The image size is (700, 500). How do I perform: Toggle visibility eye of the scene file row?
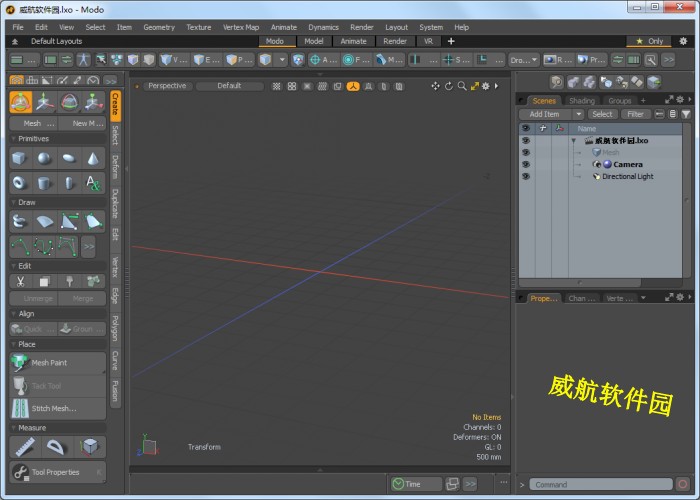tap(526, 140)
